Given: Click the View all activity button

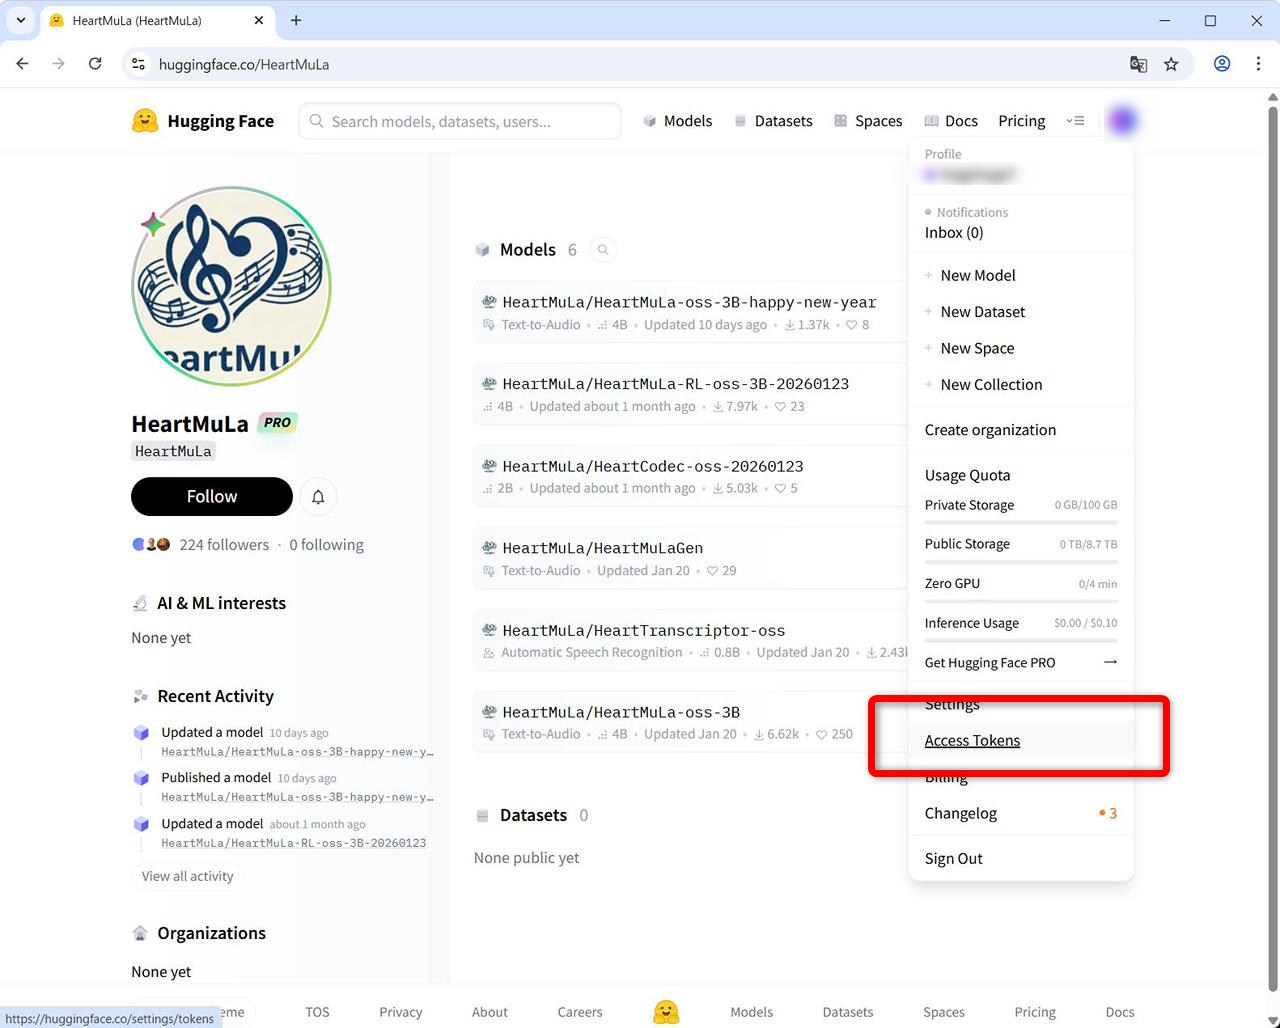Looking at the screenshot, I should tap(187, 877).
